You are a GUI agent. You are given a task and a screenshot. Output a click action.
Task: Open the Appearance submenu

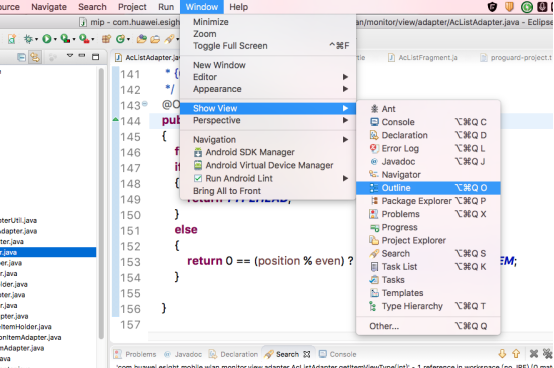tap(268, 89)
